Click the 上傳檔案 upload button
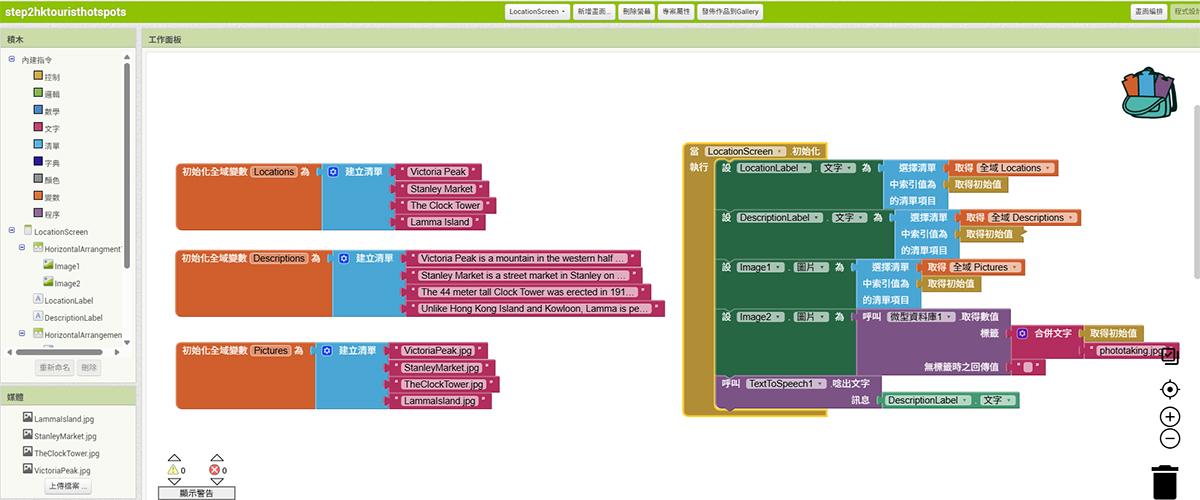Image resolution: width=1200 pixels, height=500 pixels. (x=68, y=487)
